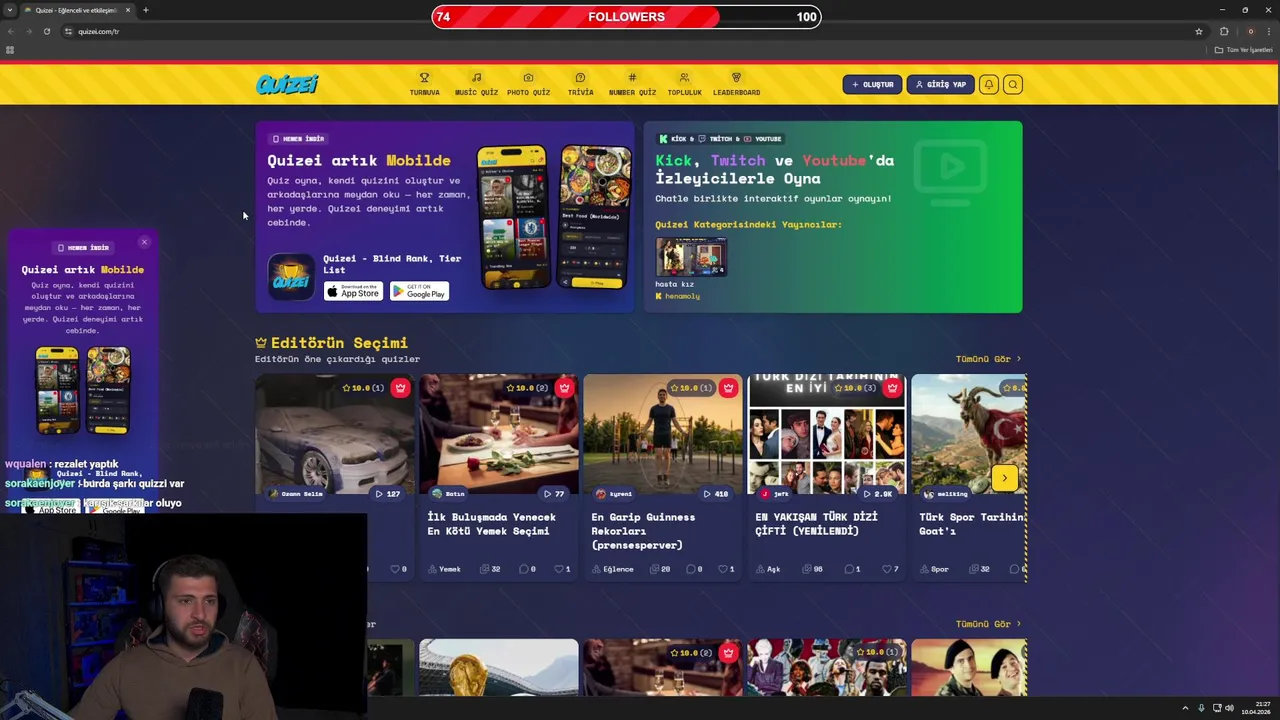Open the dusty BMW quiz thumbnail
The image size is (1280, 720).
pos(334,434)
